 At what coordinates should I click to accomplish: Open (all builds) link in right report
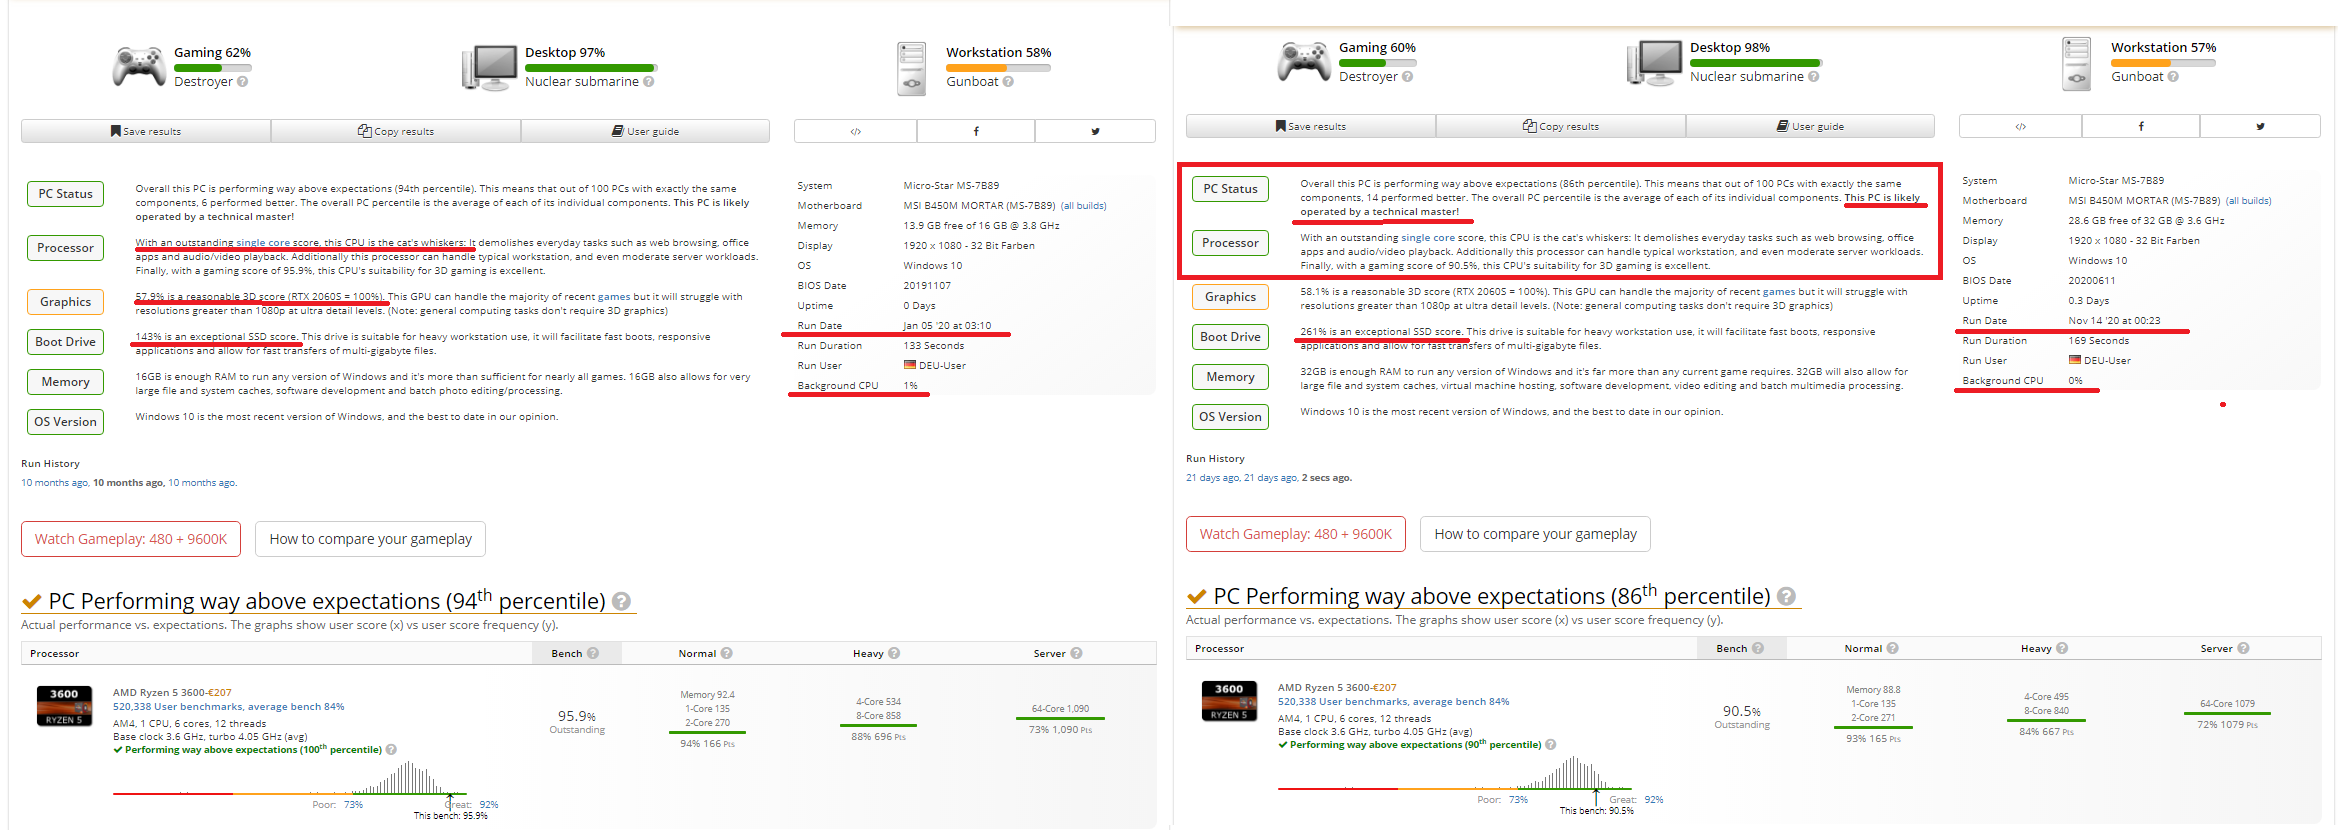tap(2248, 201)
